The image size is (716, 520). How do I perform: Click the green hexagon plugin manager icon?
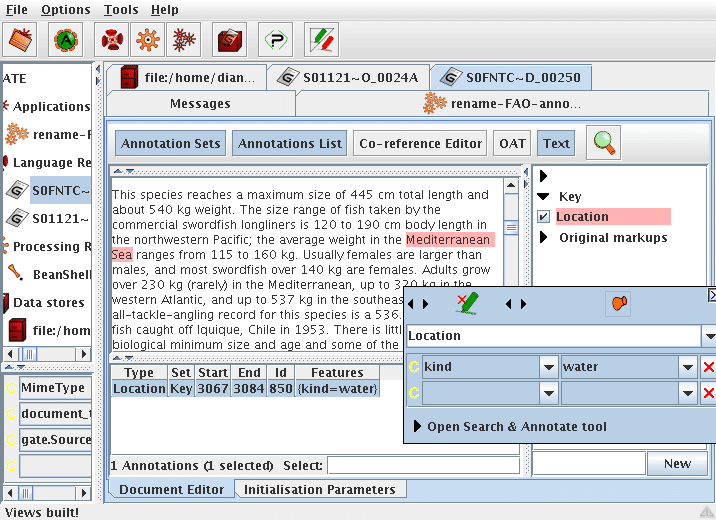tap(275, 40)
